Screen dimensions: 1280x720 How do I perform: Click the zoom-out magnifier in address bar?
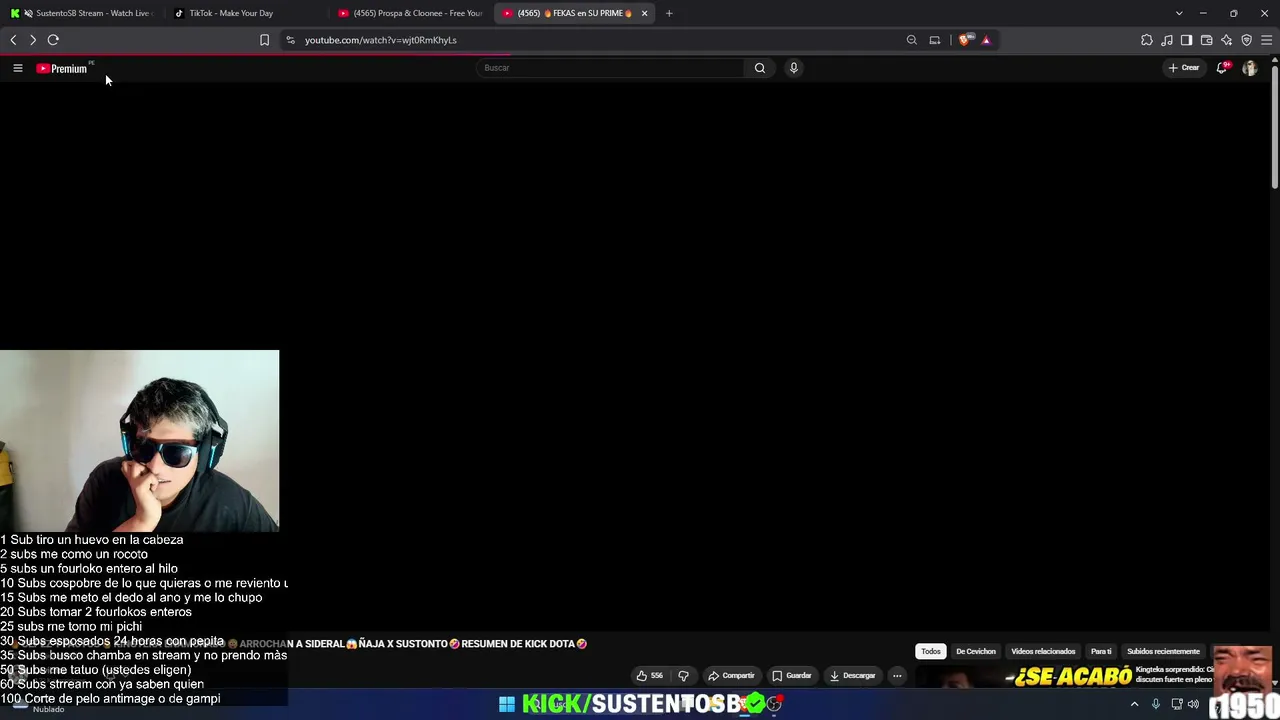912,40
